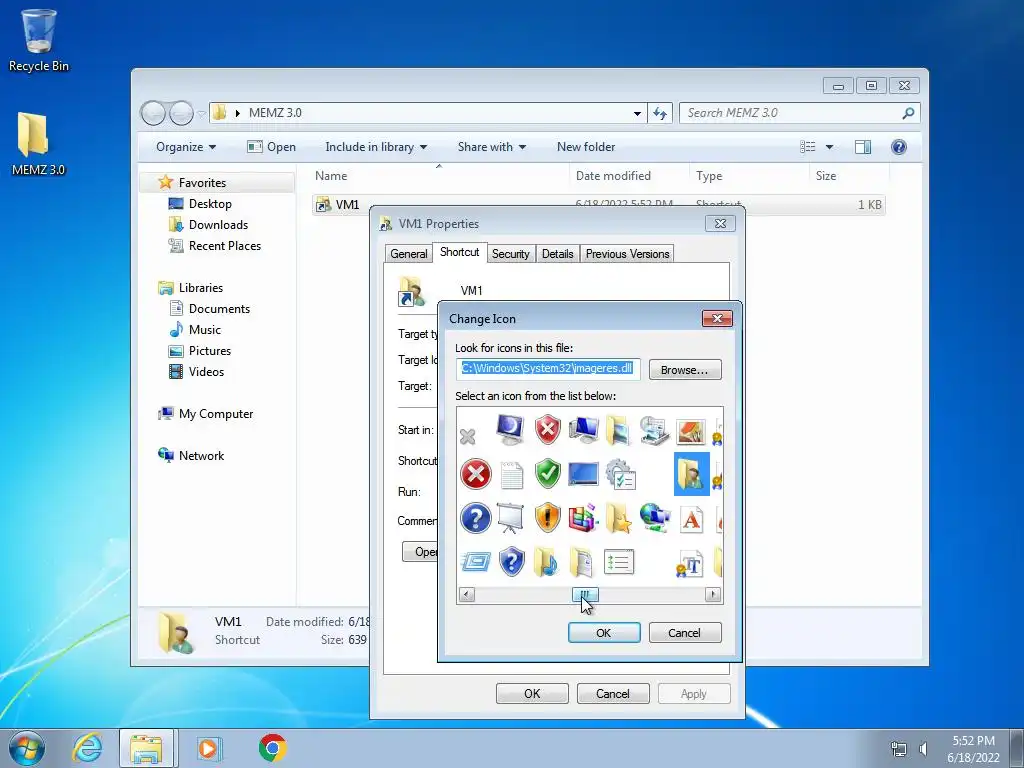Open Documents library in sidebar

coord(219,308)
